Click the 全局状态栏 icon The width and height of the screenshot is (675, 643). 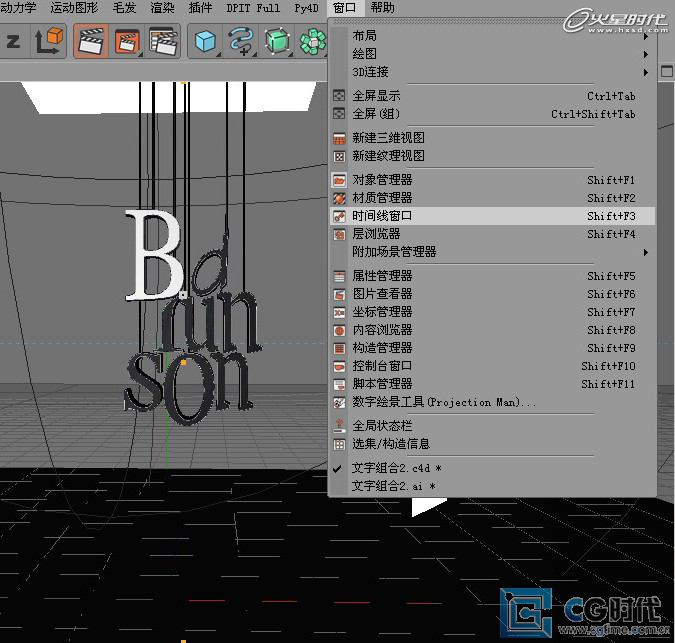point(339,426)
